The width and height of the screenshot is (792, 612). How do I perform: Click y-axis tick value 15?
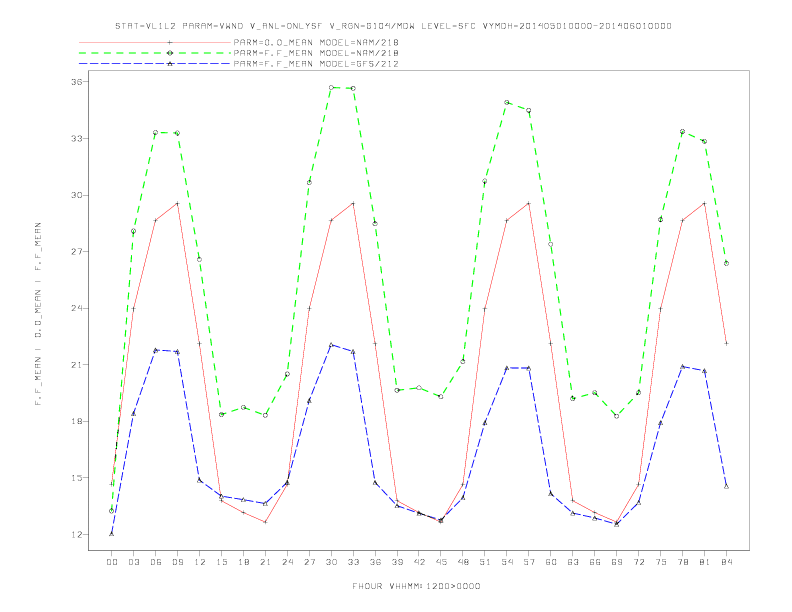coord(76,478)
